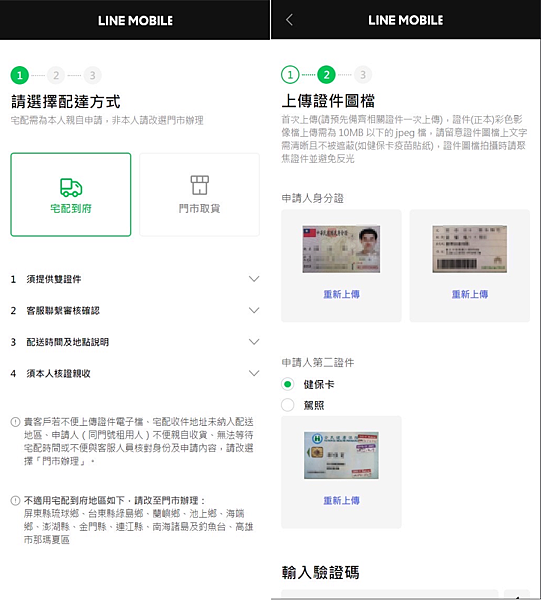This screenshot has width=541, height=600.
Task: Click the LINE MOBILE title on left screen
Action: click(x=135, y=20)
